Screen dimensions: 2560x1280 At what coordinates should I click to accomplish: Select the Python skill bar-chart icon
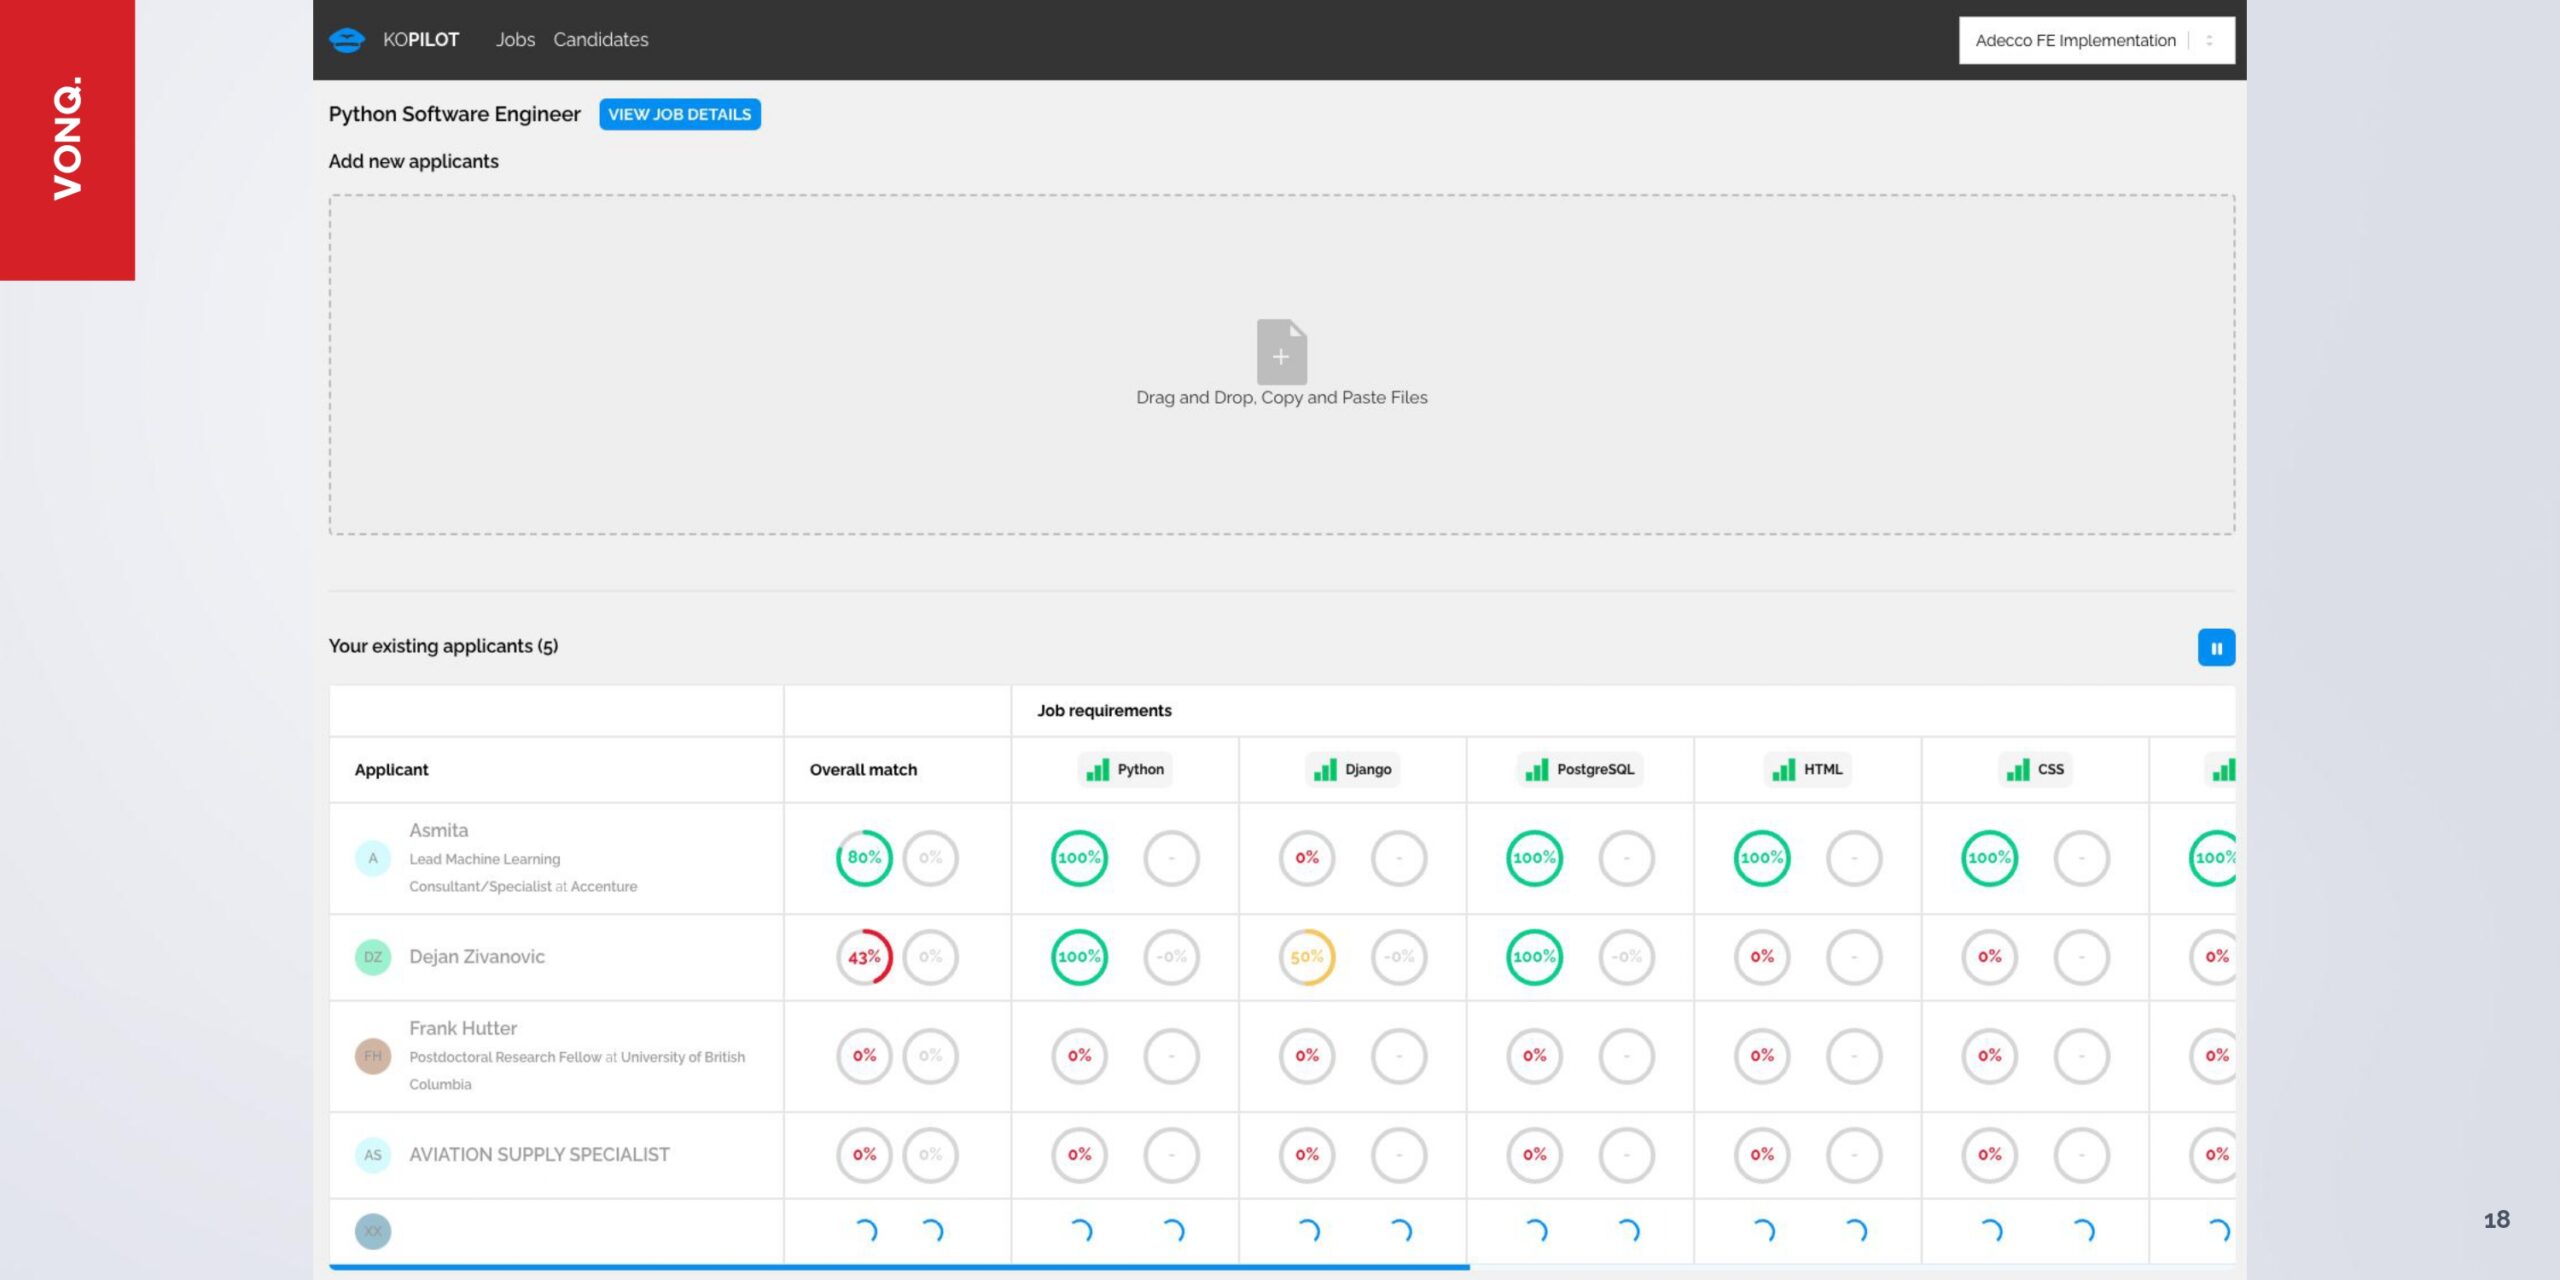(1096, 769)
